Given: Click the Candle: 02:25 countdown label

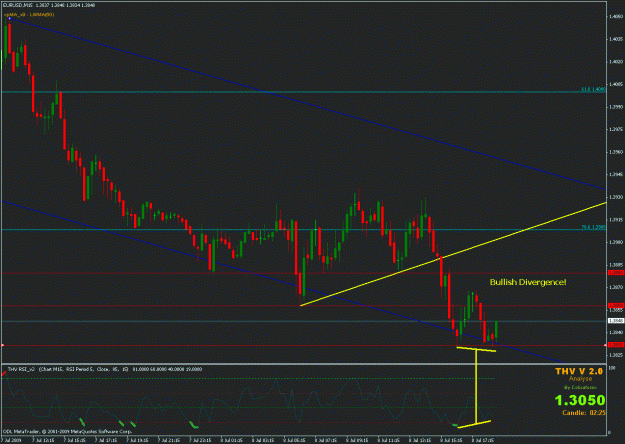Looking at the screenshot, I should coord(584,413).
